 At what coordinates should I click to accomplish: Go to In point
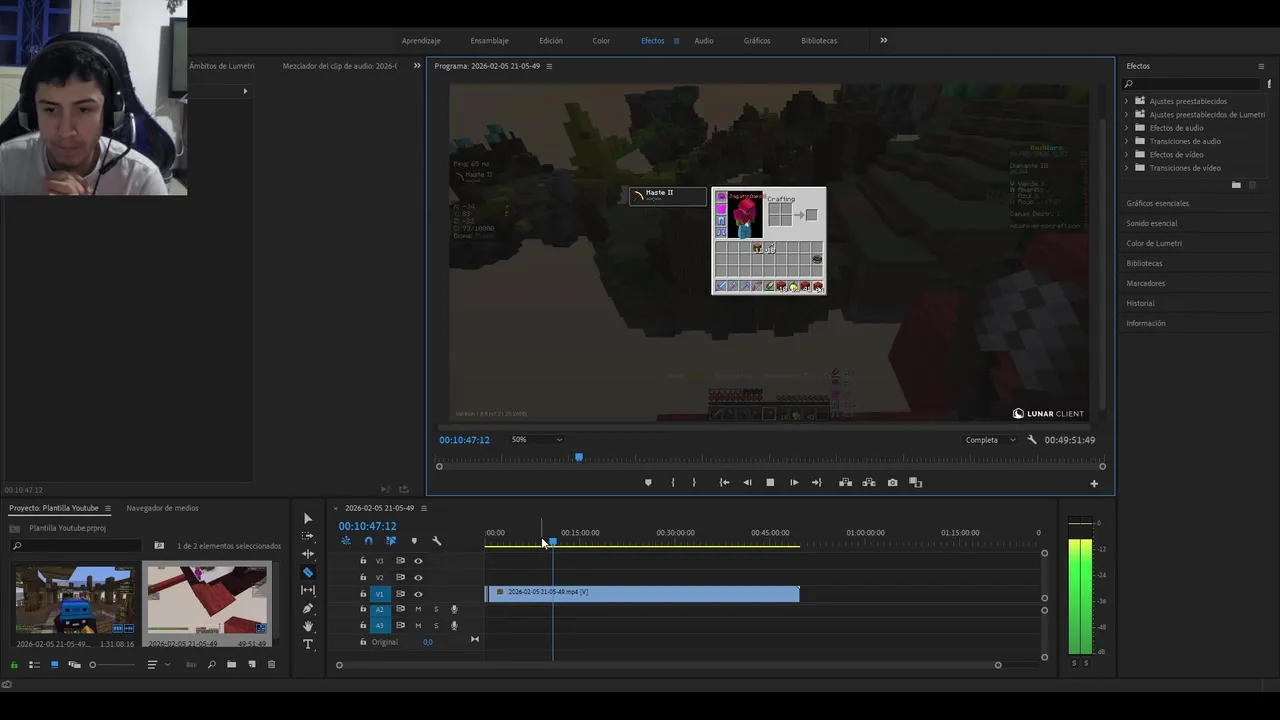pyautogui.click(x=724, y=483)
